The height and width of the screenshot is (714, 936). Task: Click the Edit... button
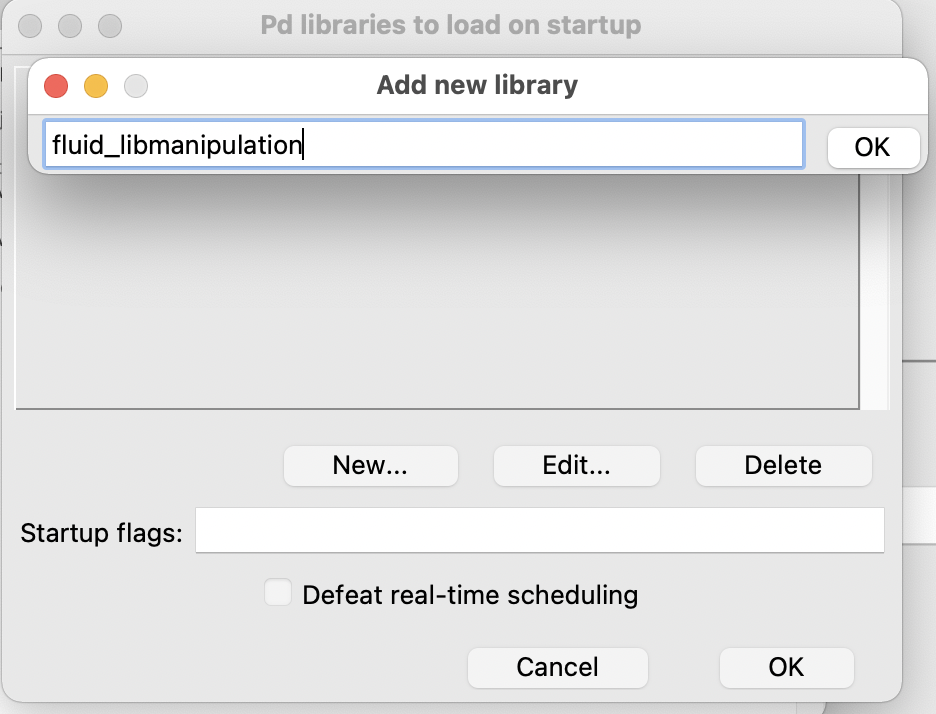pyautogui.click(x=577, y=466)
